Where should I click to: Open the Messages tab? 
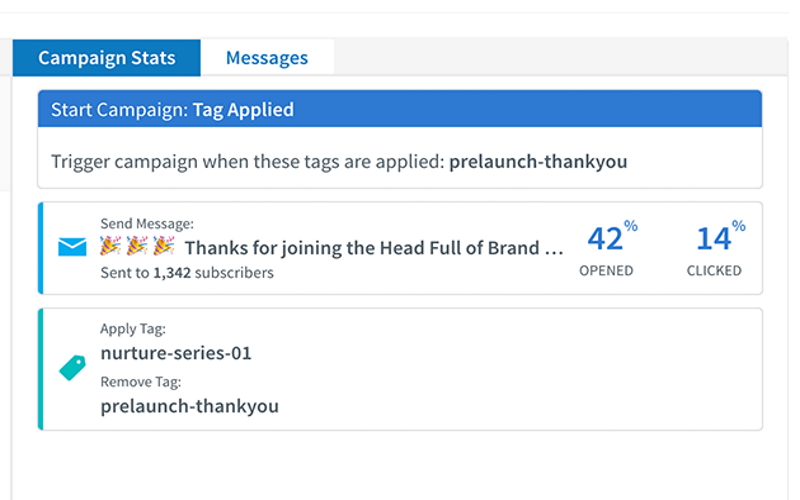click(x=266, y=58)
